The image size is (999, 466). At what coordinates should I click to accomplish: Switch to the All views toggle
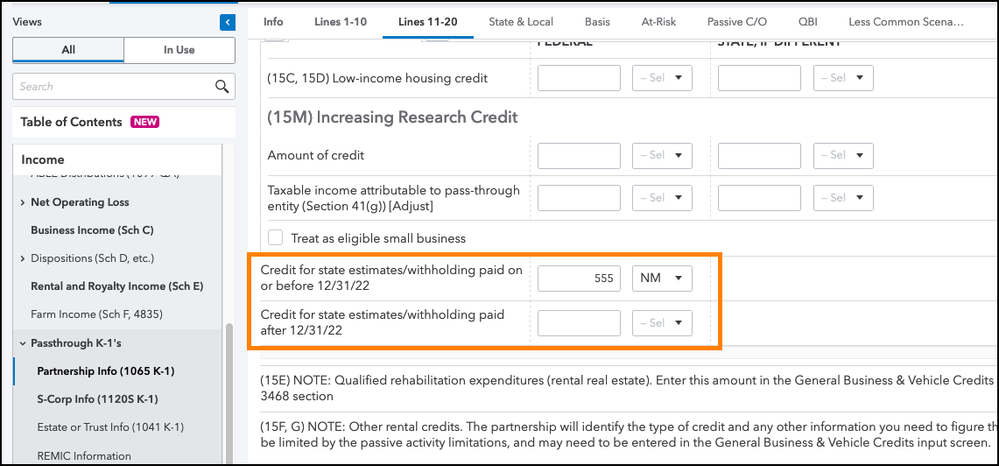pyautogui.click(x=68, y=50)
